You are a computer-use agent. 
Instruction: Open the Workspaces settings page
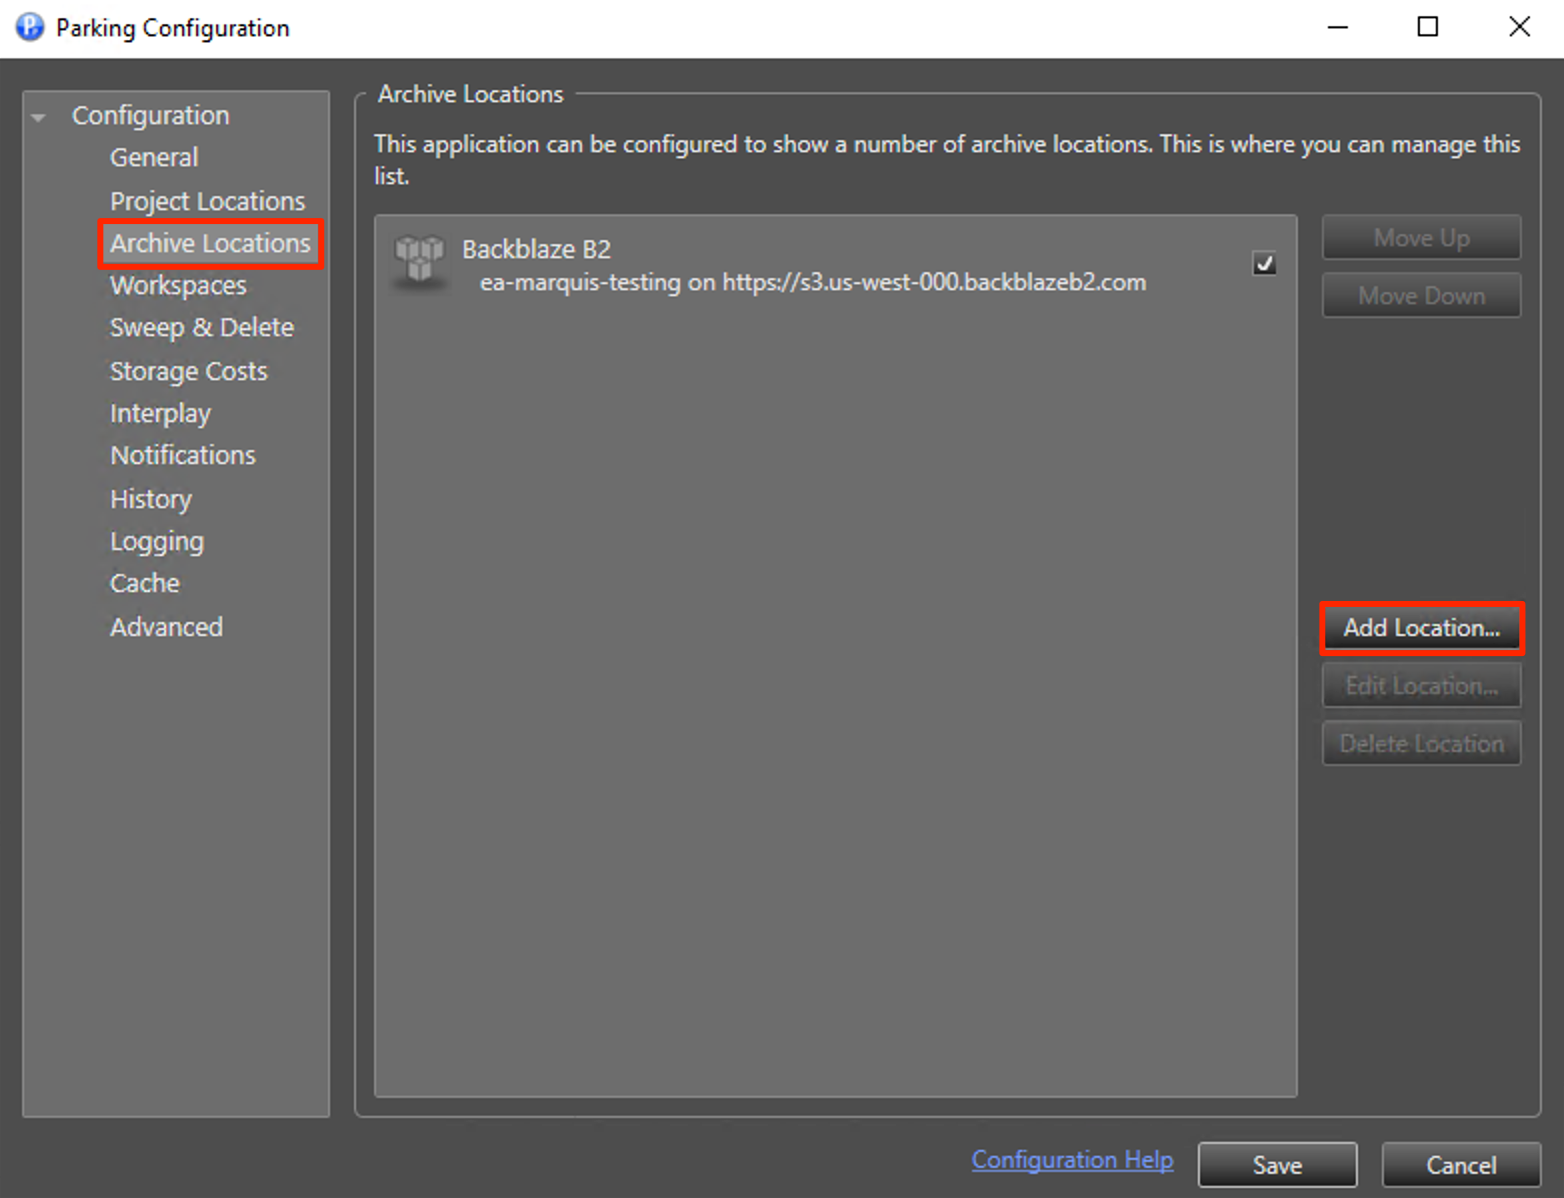click(178, 285)
